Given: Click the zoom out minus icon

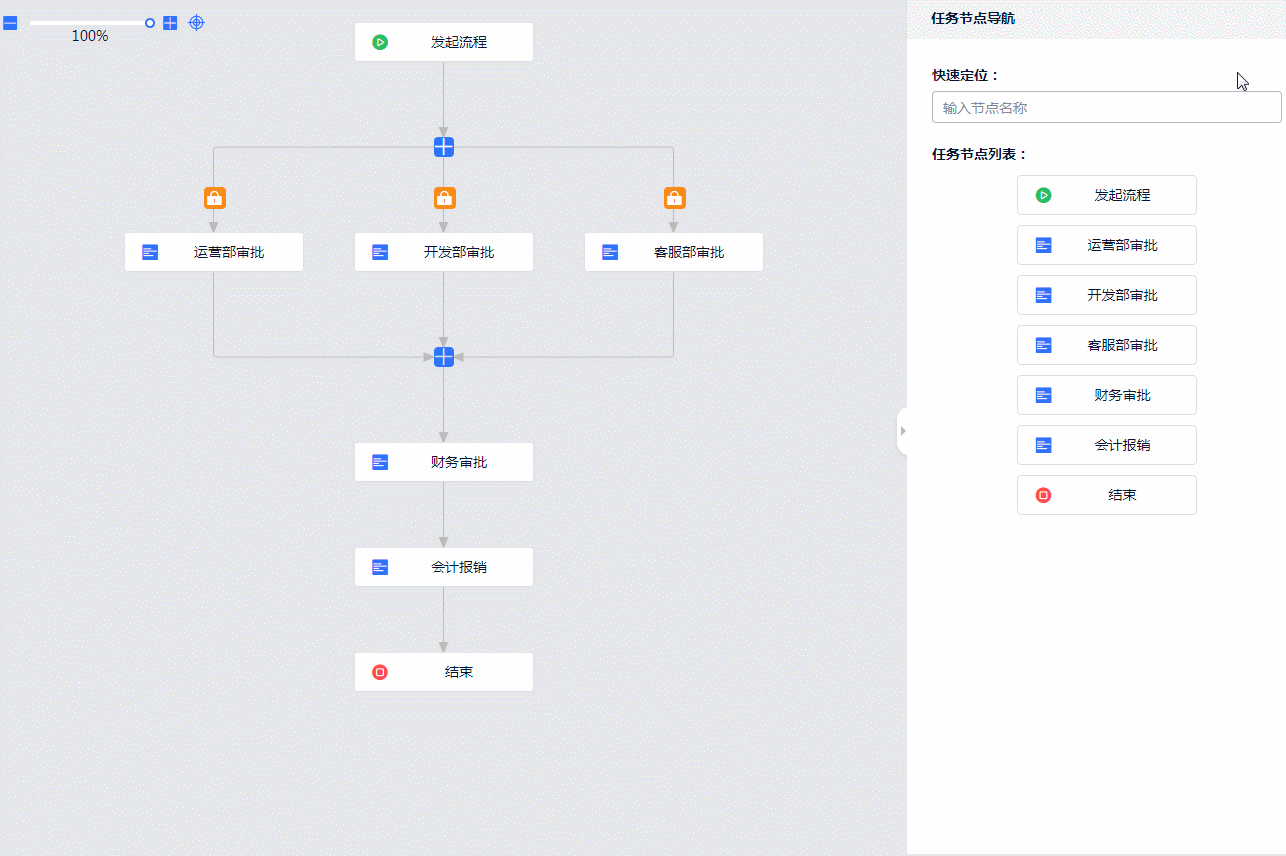Looking at the screenshot, I should (10, 23).
